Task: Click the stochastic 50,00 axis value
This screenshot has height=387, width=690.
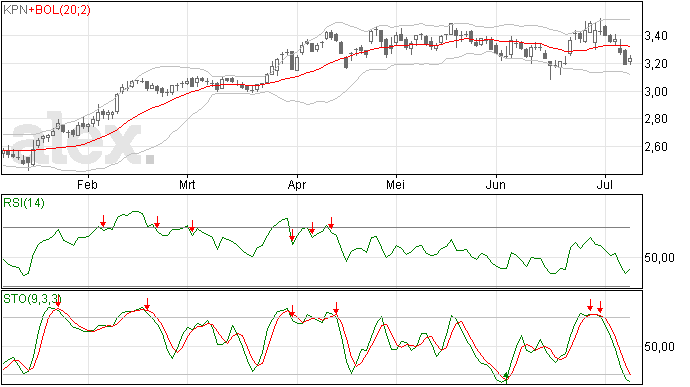Action: [659, 347]
